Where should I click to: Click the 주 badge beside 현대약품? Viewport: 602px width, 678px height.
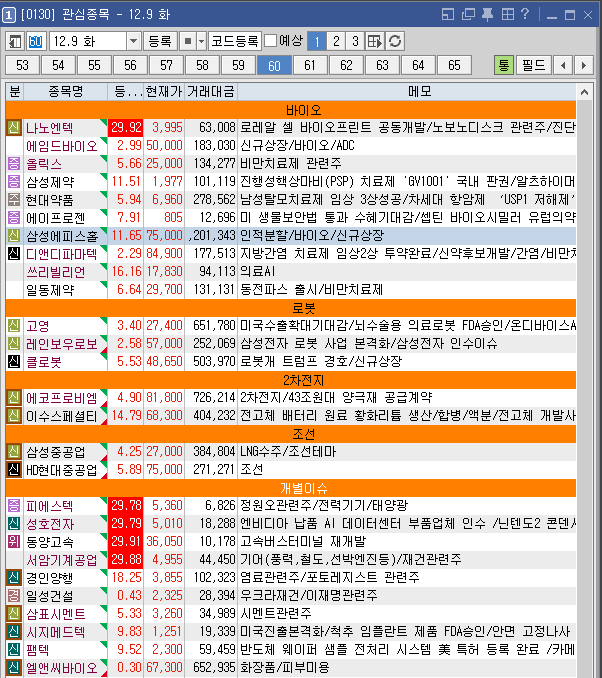(13, 199)
